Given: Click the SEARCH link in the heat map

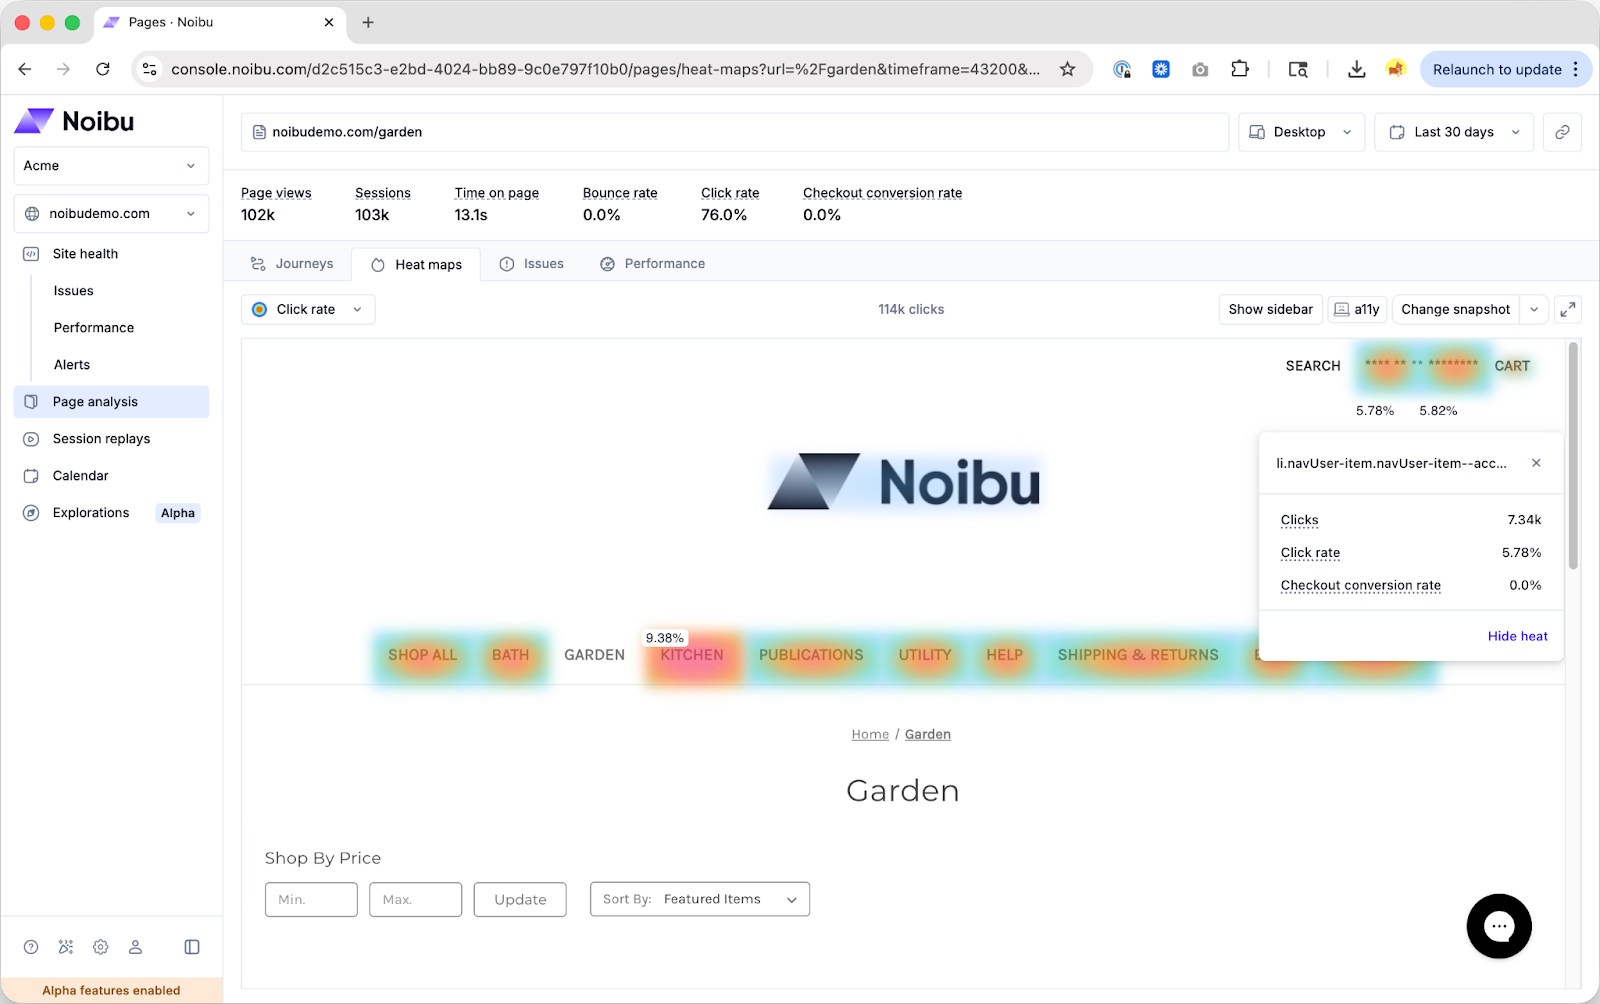Looking at the screenshot, I should (x=1313, y=366).
